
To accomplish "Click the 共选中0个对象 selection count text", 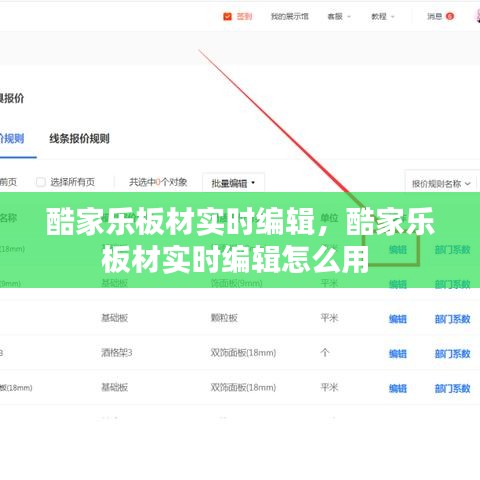I will [x=158, y=182].
